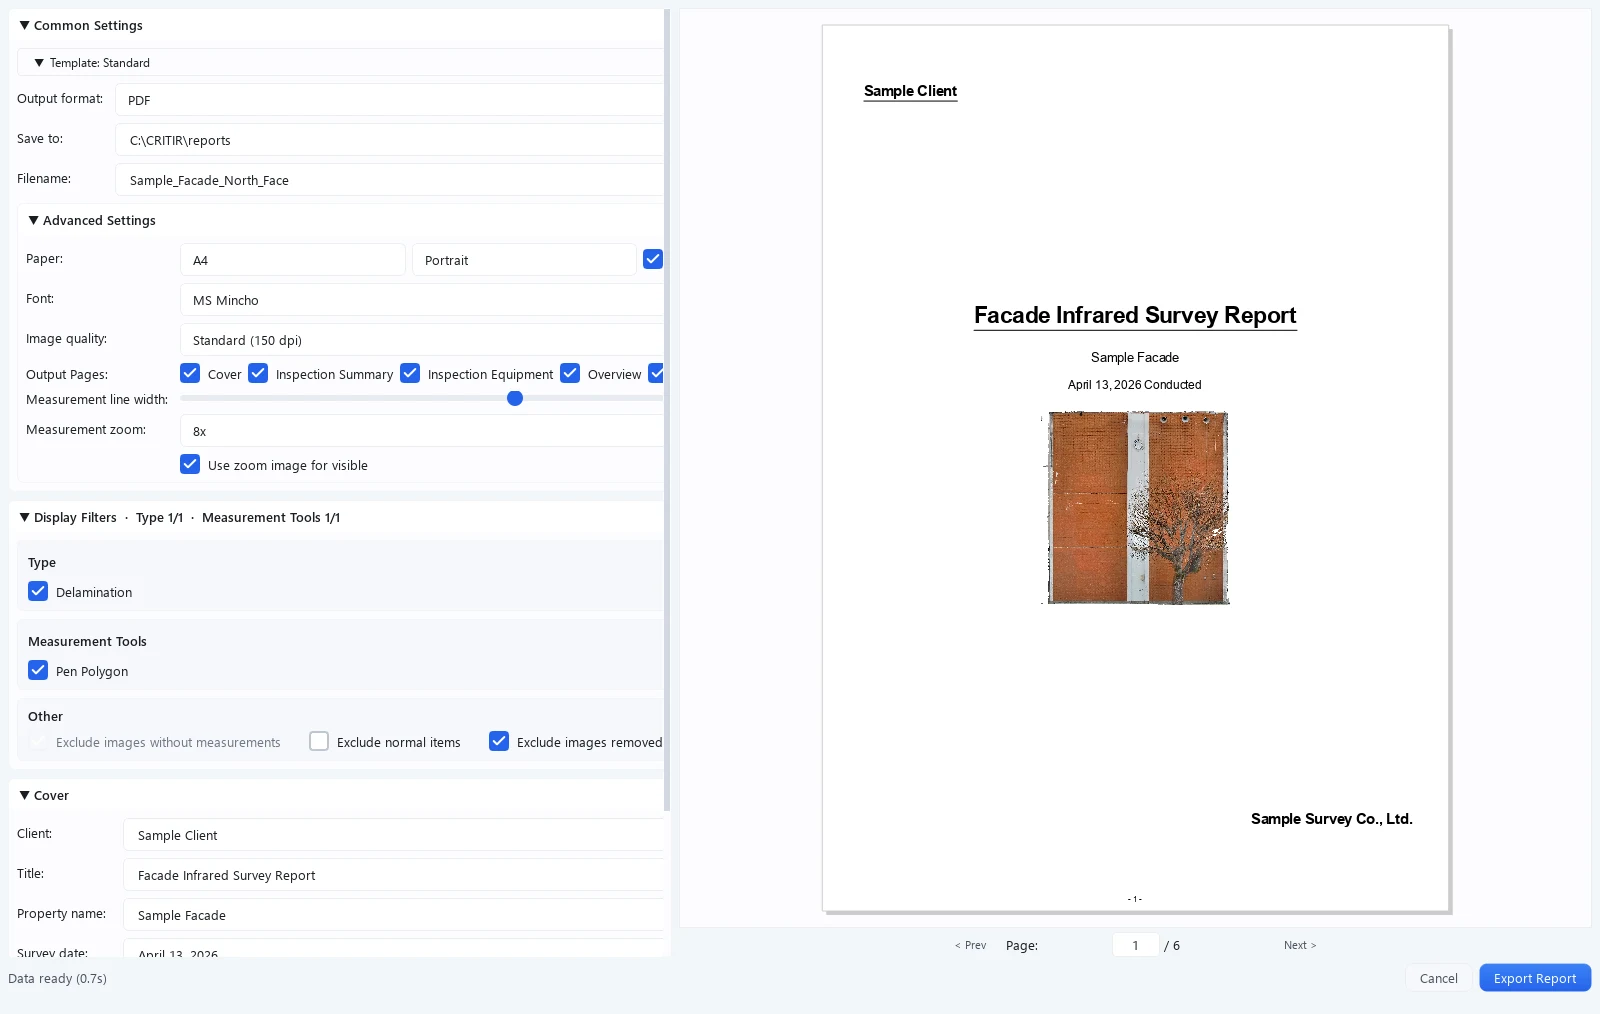Click the Sample Survey Co., Ltd. text in preview
Viewport: 1600px width, 1014px height.
1331,819
